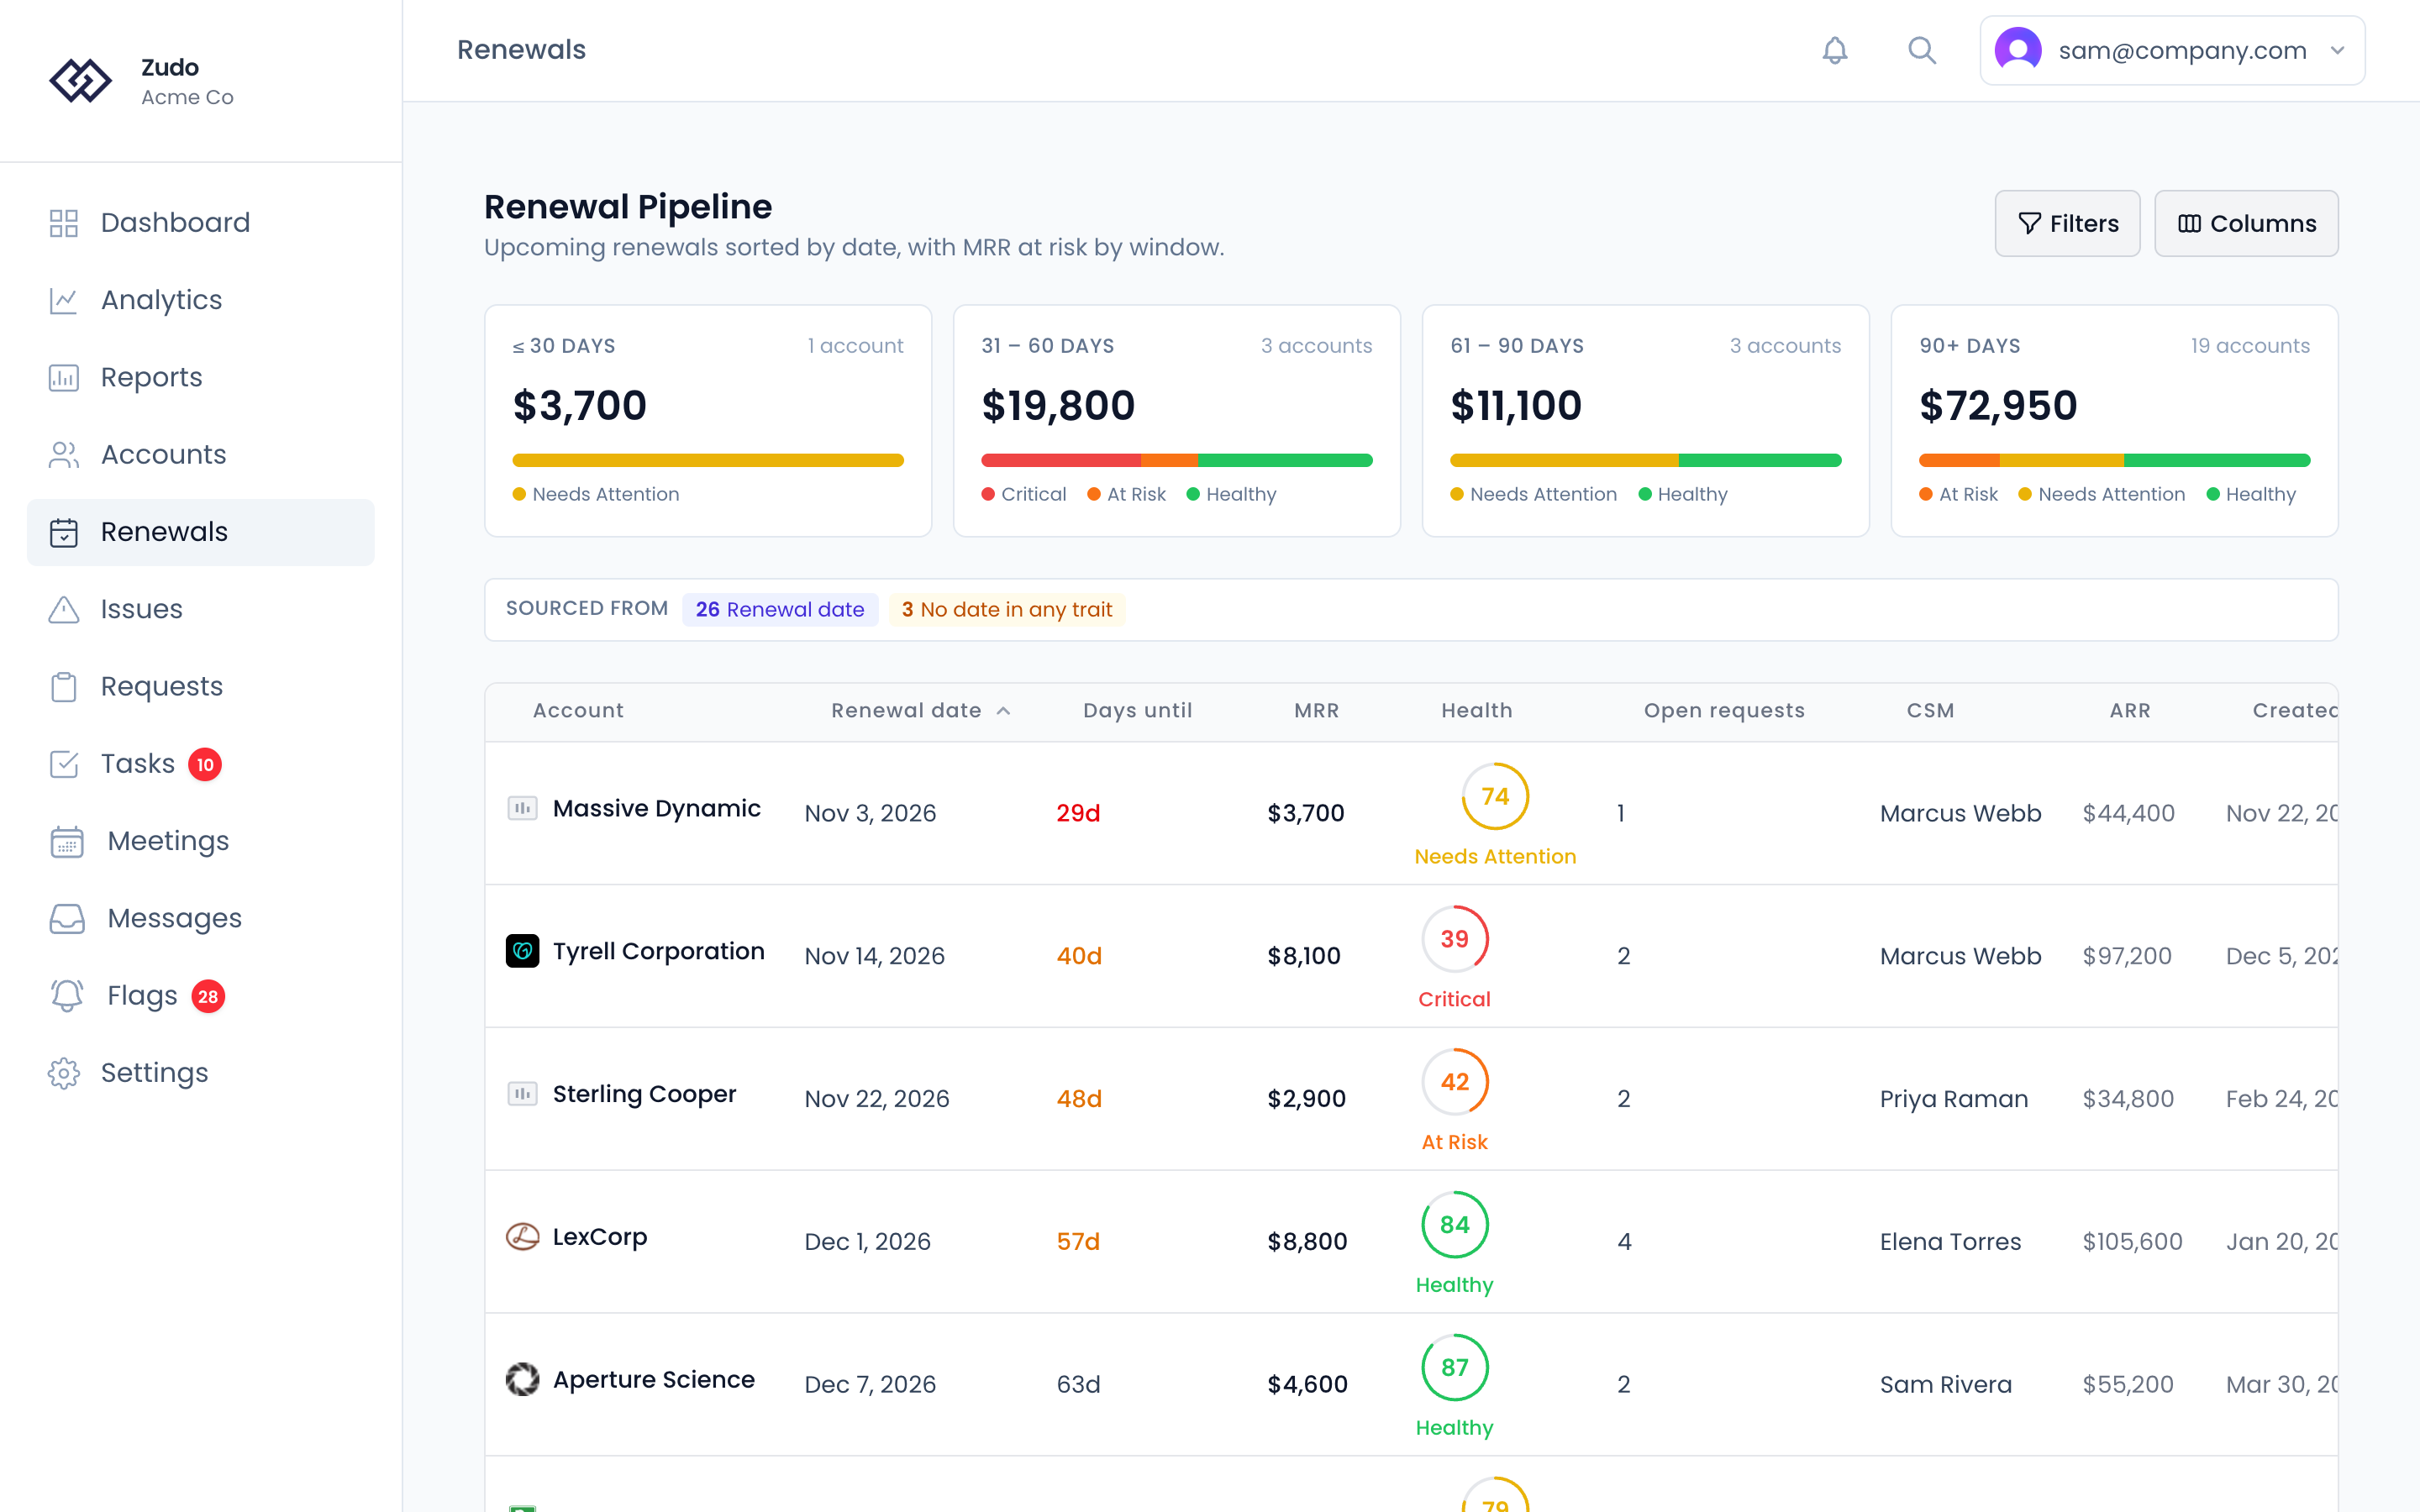Expand the sam@company.com account dropdown
Screen dimensions: 2420x1512
(x=2171, y=50)
